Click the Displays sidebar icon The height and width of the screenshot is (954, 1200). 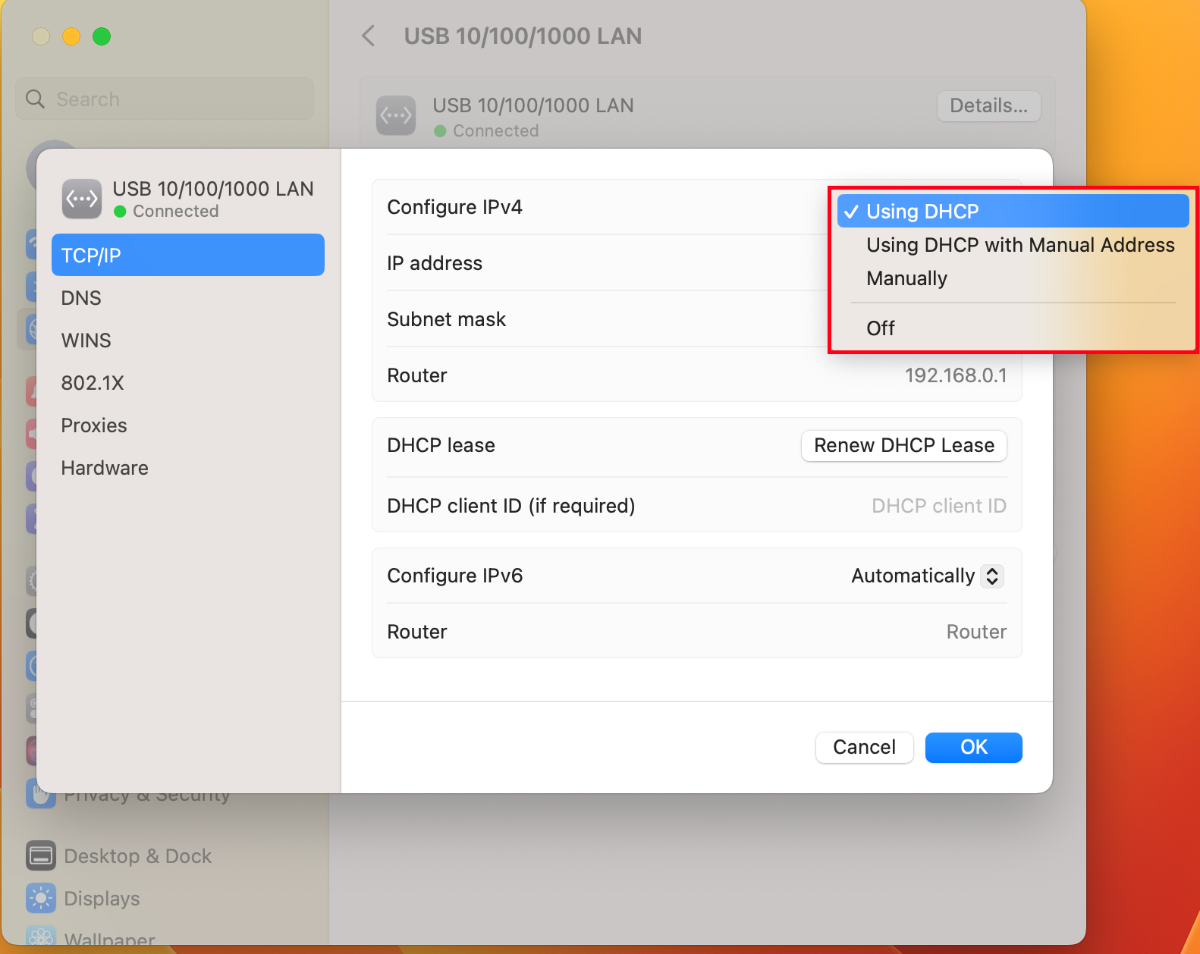pyautogui.click(x=41, y=898)
